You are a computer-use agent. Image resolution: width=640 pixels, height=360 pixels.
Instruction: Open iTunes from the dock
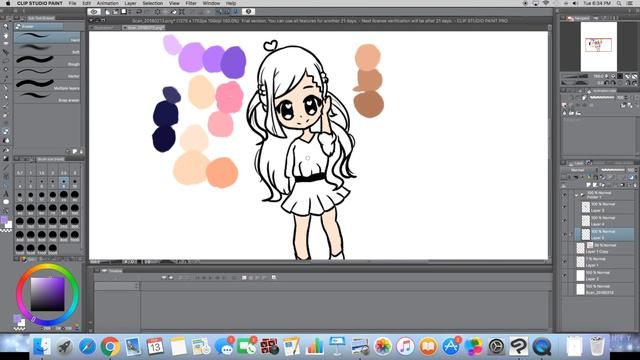[405, 347]
